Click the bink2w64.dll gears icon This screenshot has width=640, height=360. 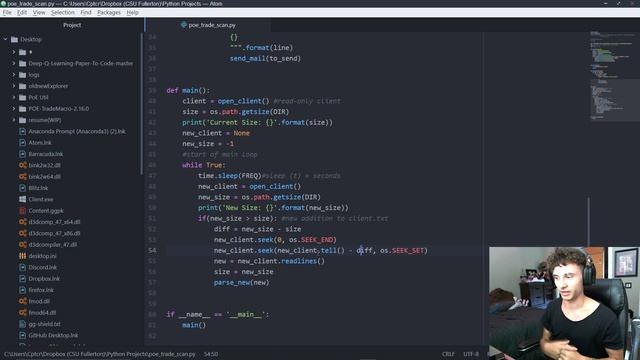22,177
